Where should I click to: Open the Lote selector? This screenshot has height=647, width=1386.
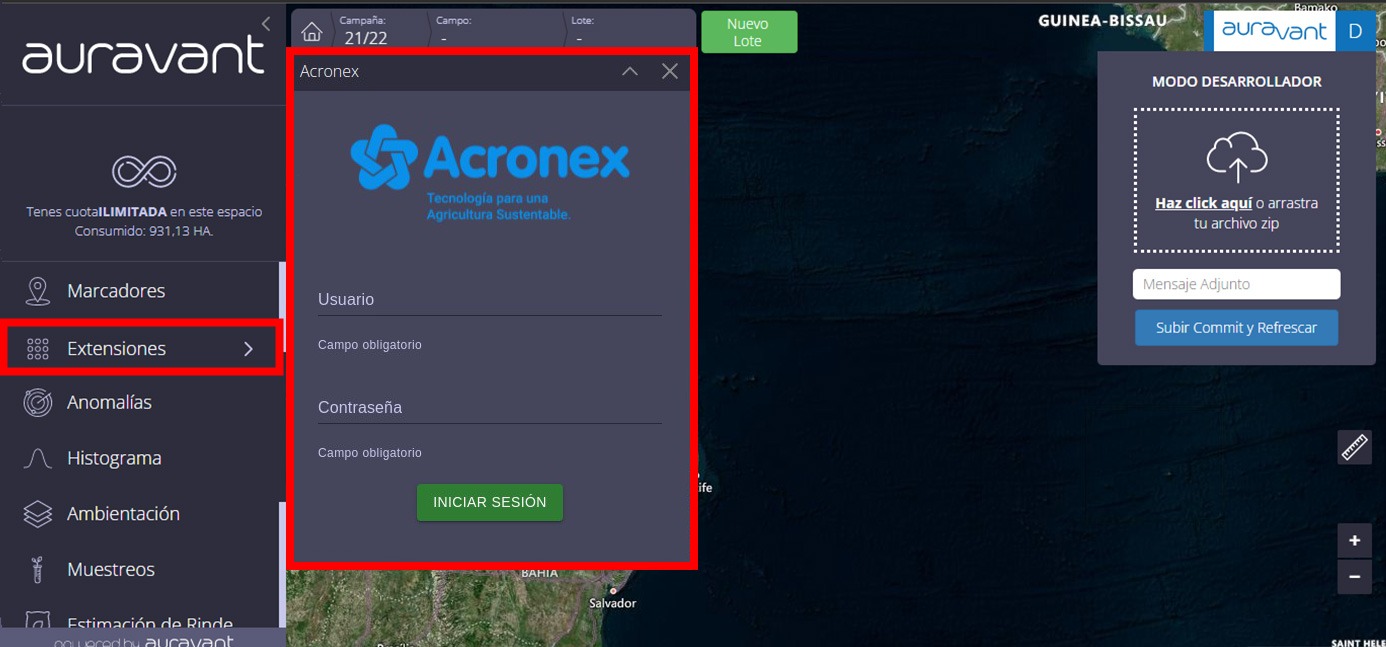point(630,31)
